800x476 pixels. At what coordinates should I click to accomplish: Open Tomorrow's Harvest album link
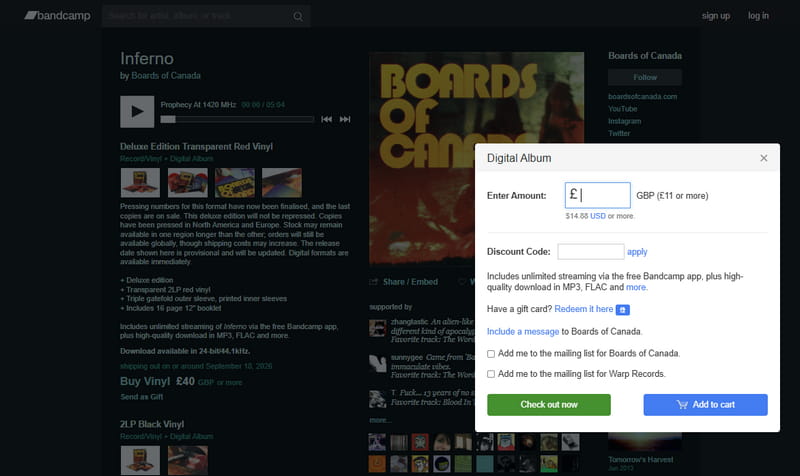tap(641, 460)
